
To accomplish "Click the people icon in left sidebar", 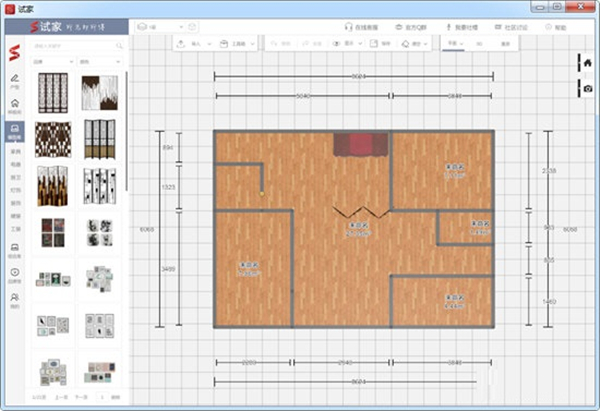I will pyautogui.click(x=15, y=295).
